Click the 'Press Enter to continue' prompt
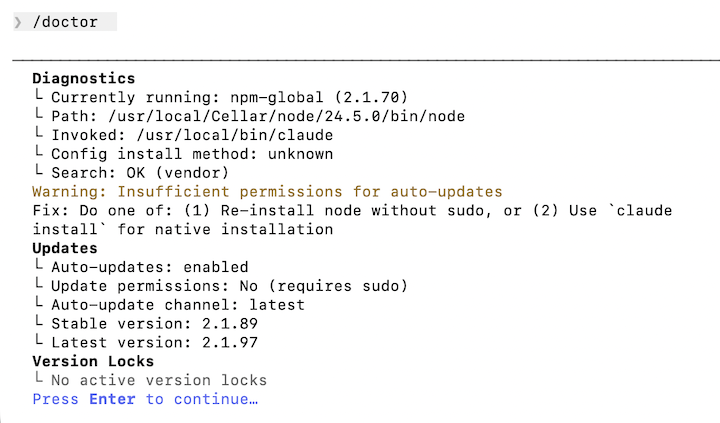Screen dimensions: 720x423 [x=145, y=399]
